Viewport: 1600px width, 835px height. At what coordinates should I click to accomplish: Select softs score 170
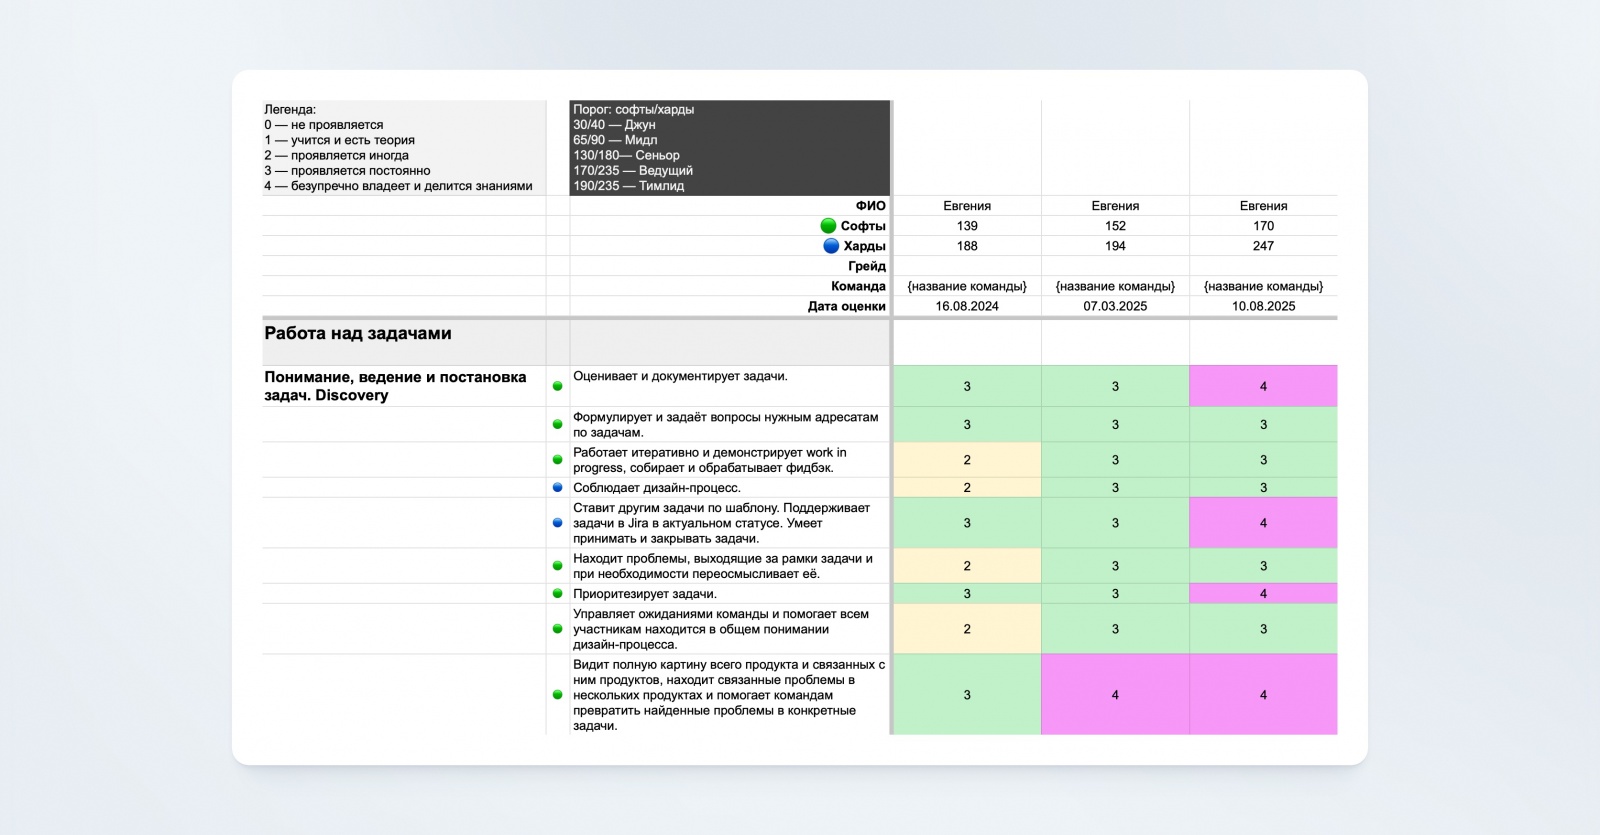coord(1263,226)
